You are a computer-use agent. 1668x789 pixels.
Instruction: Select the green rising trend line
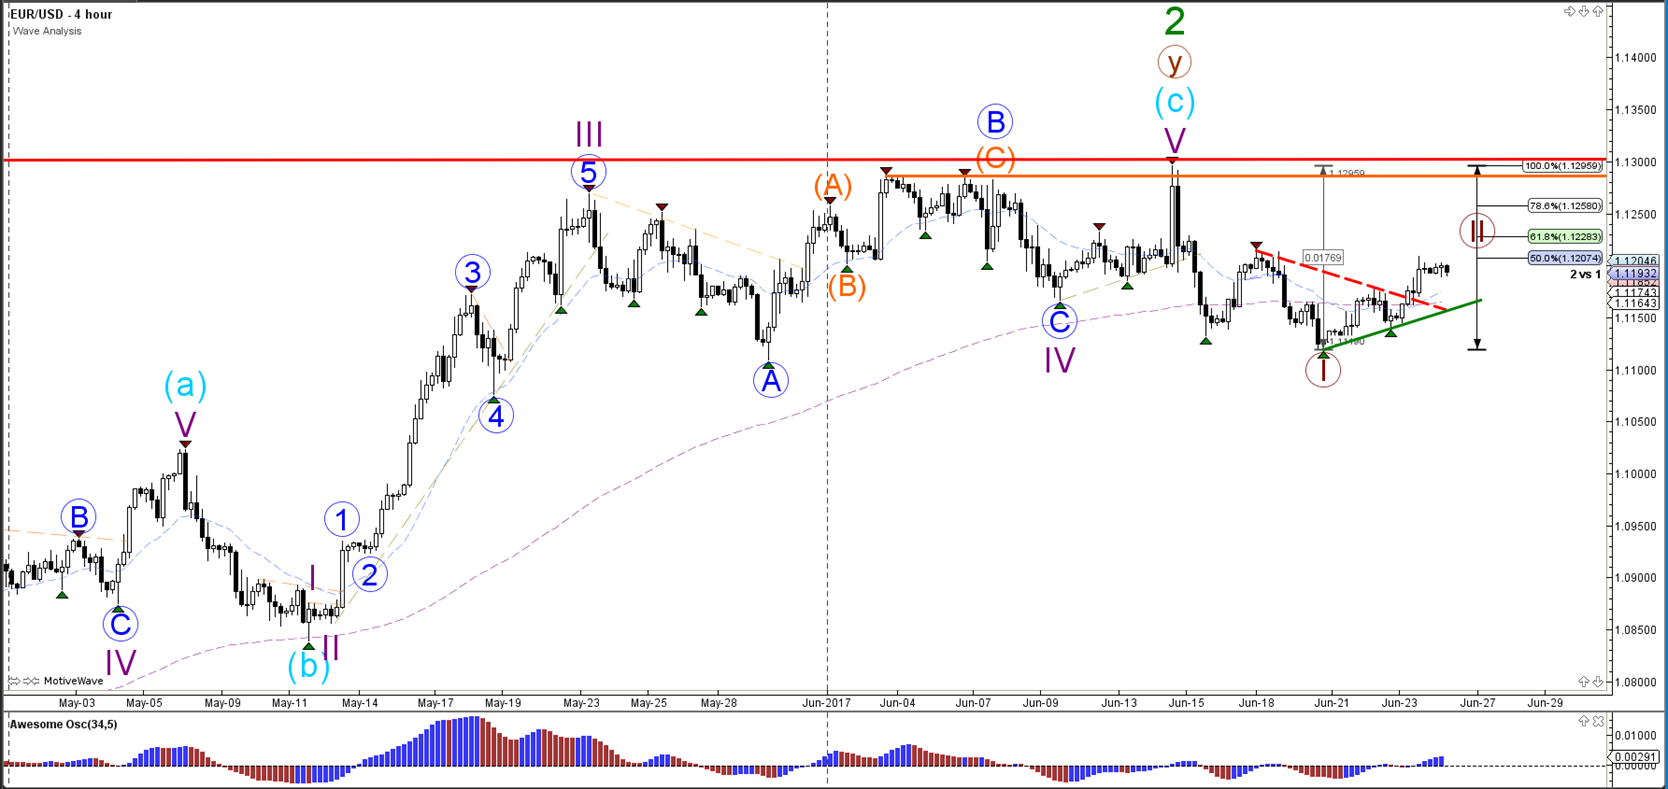point(1401,325)
